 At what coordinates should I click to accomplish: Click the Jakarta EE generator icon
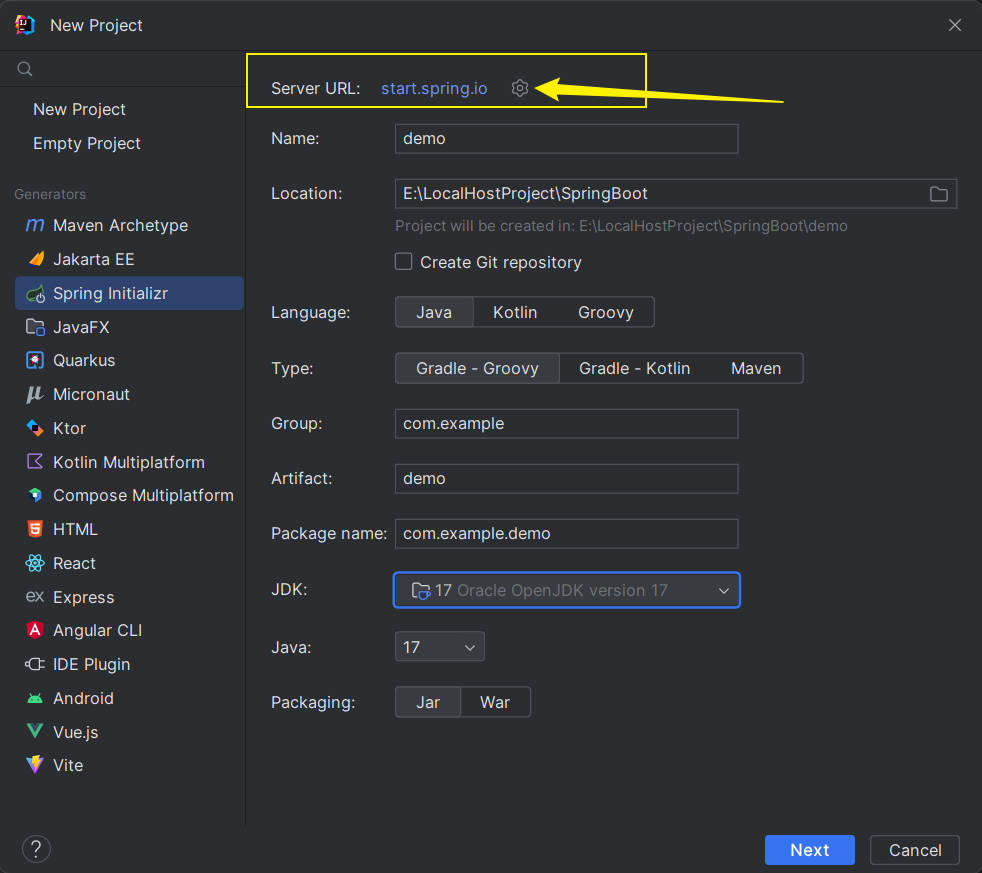coord(36,259)
